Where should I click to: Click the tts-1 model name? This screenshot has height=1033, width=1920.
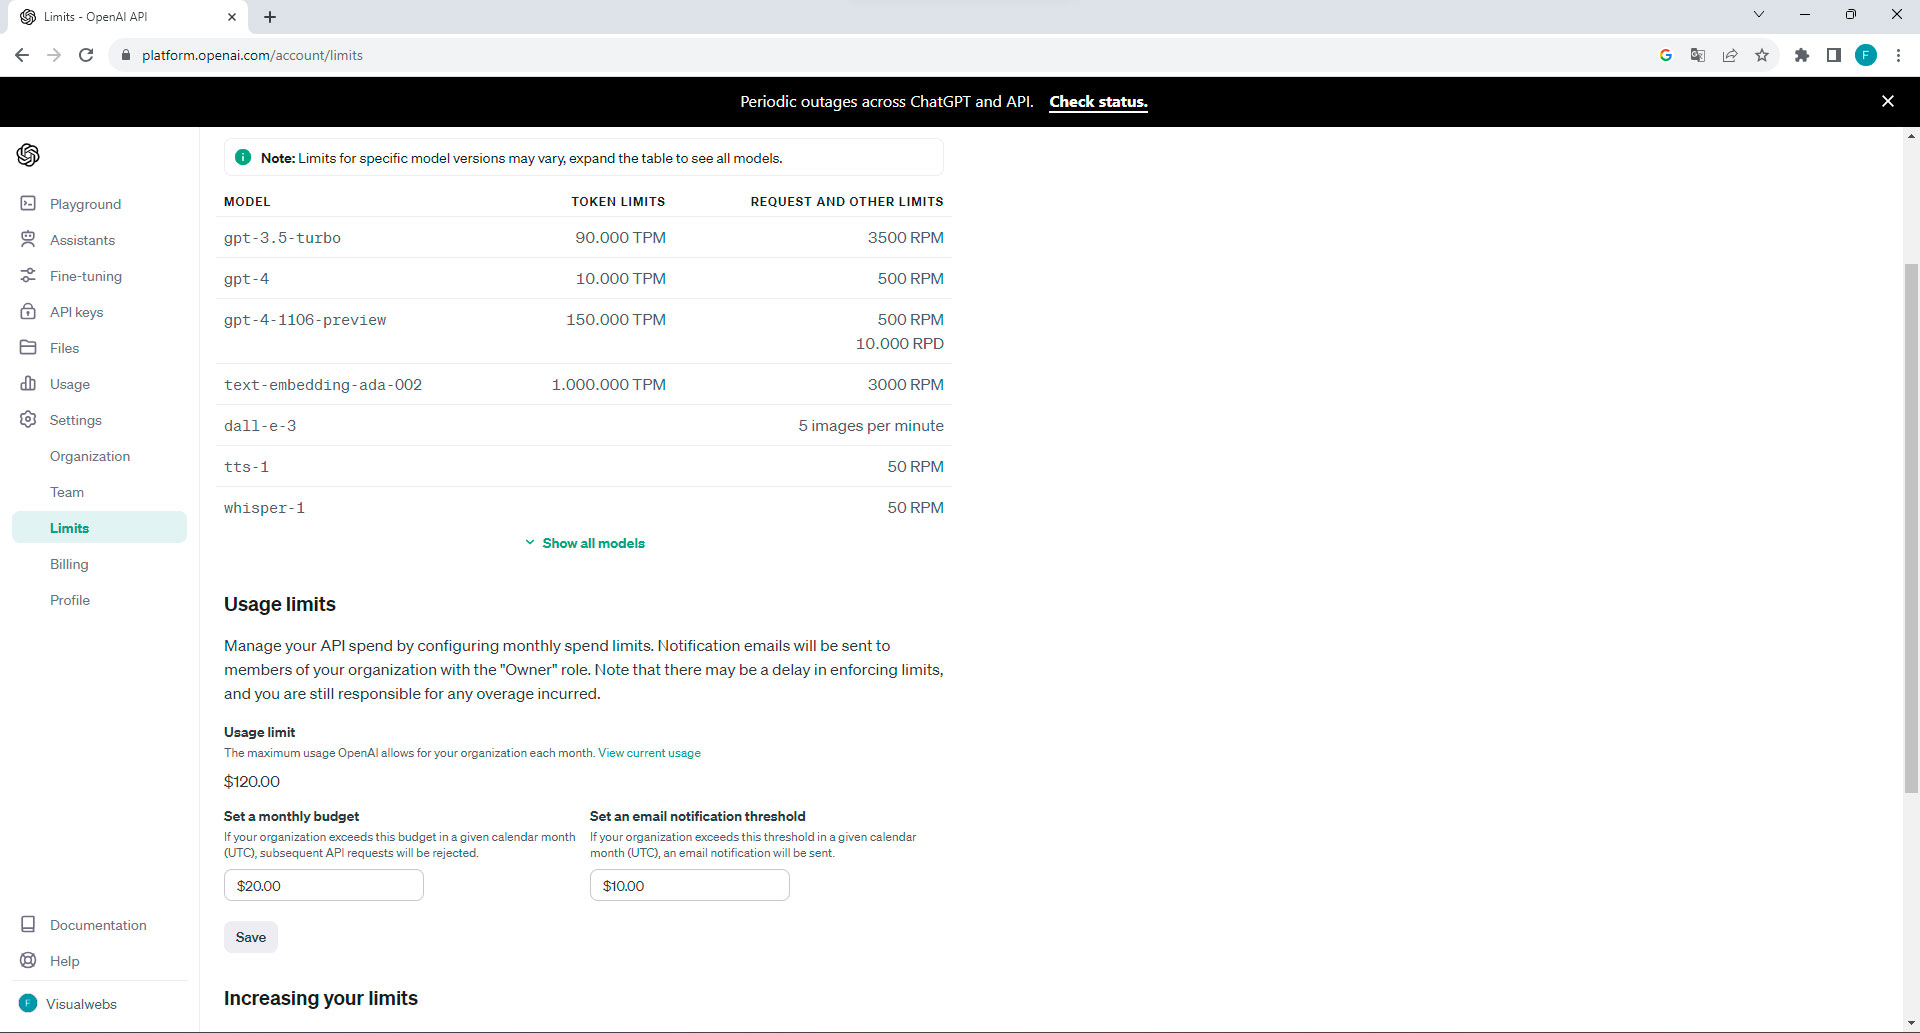click(x=246, y=467)
